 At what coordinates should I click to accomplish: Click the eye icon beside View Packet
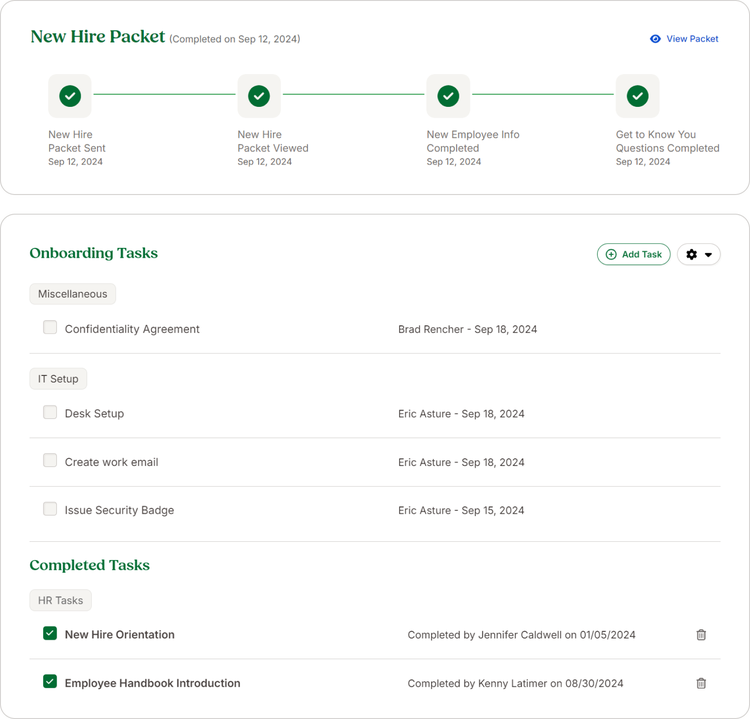click(655, 39)
